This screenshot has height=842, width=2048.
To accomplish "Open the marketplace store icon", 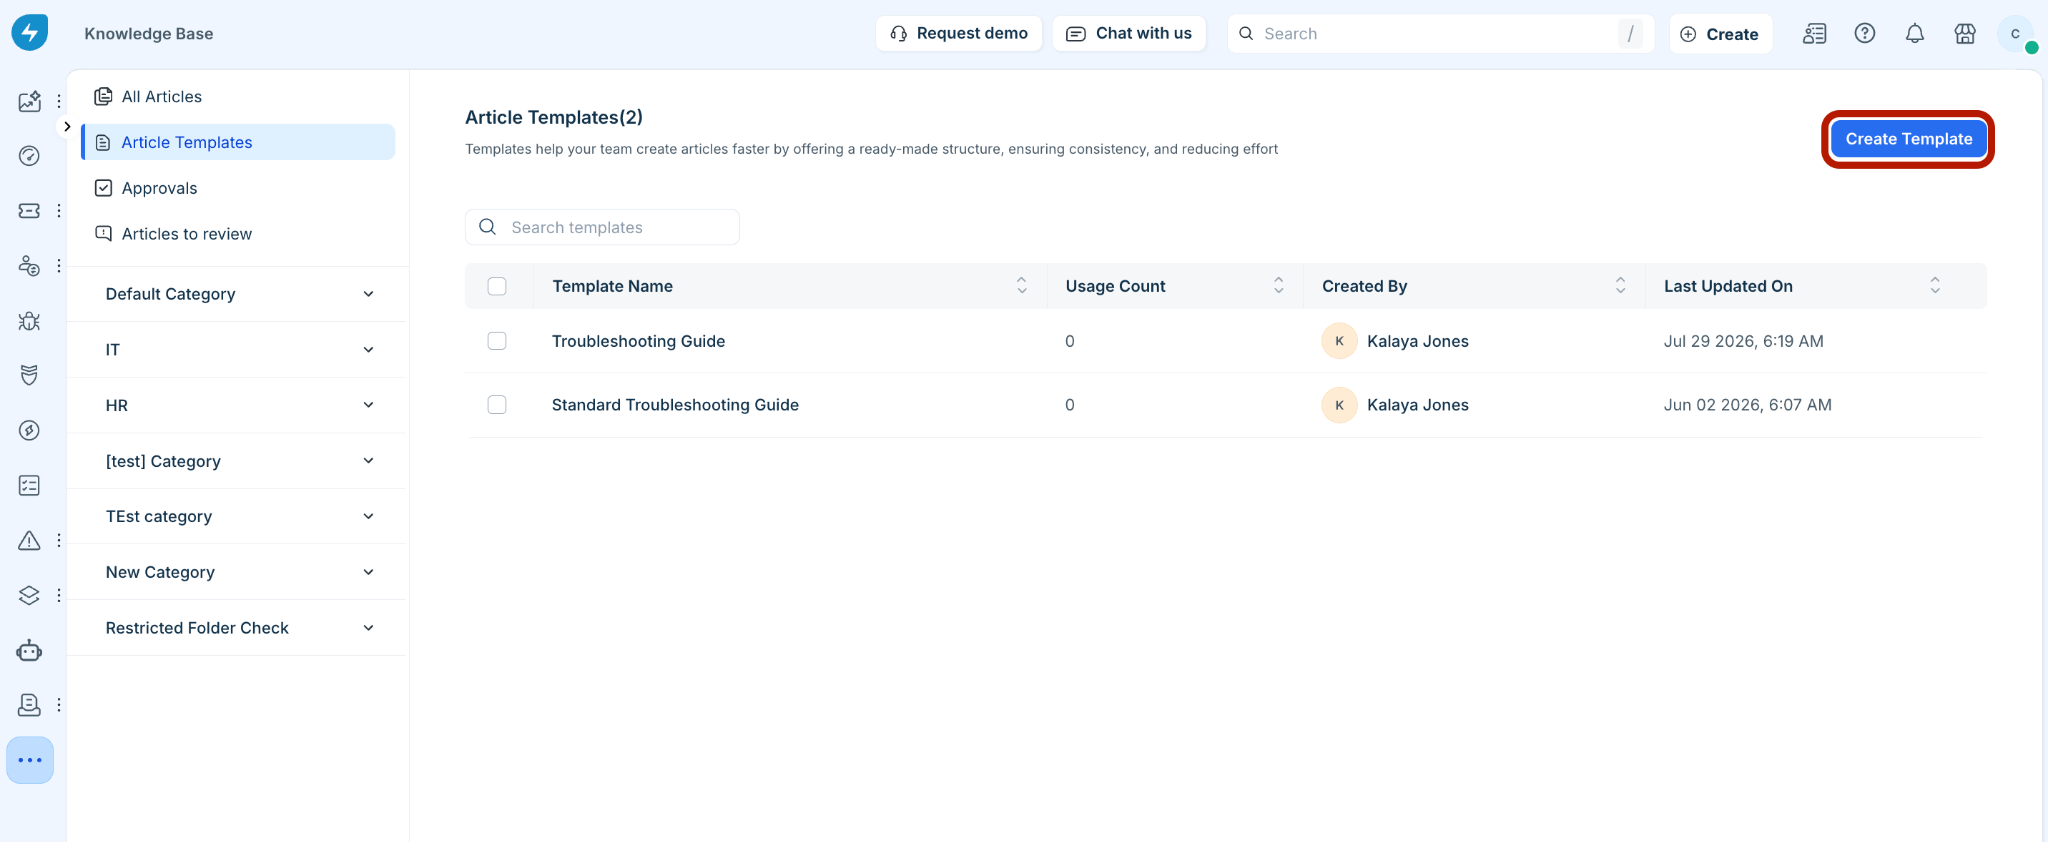I will click(1965, 33).
